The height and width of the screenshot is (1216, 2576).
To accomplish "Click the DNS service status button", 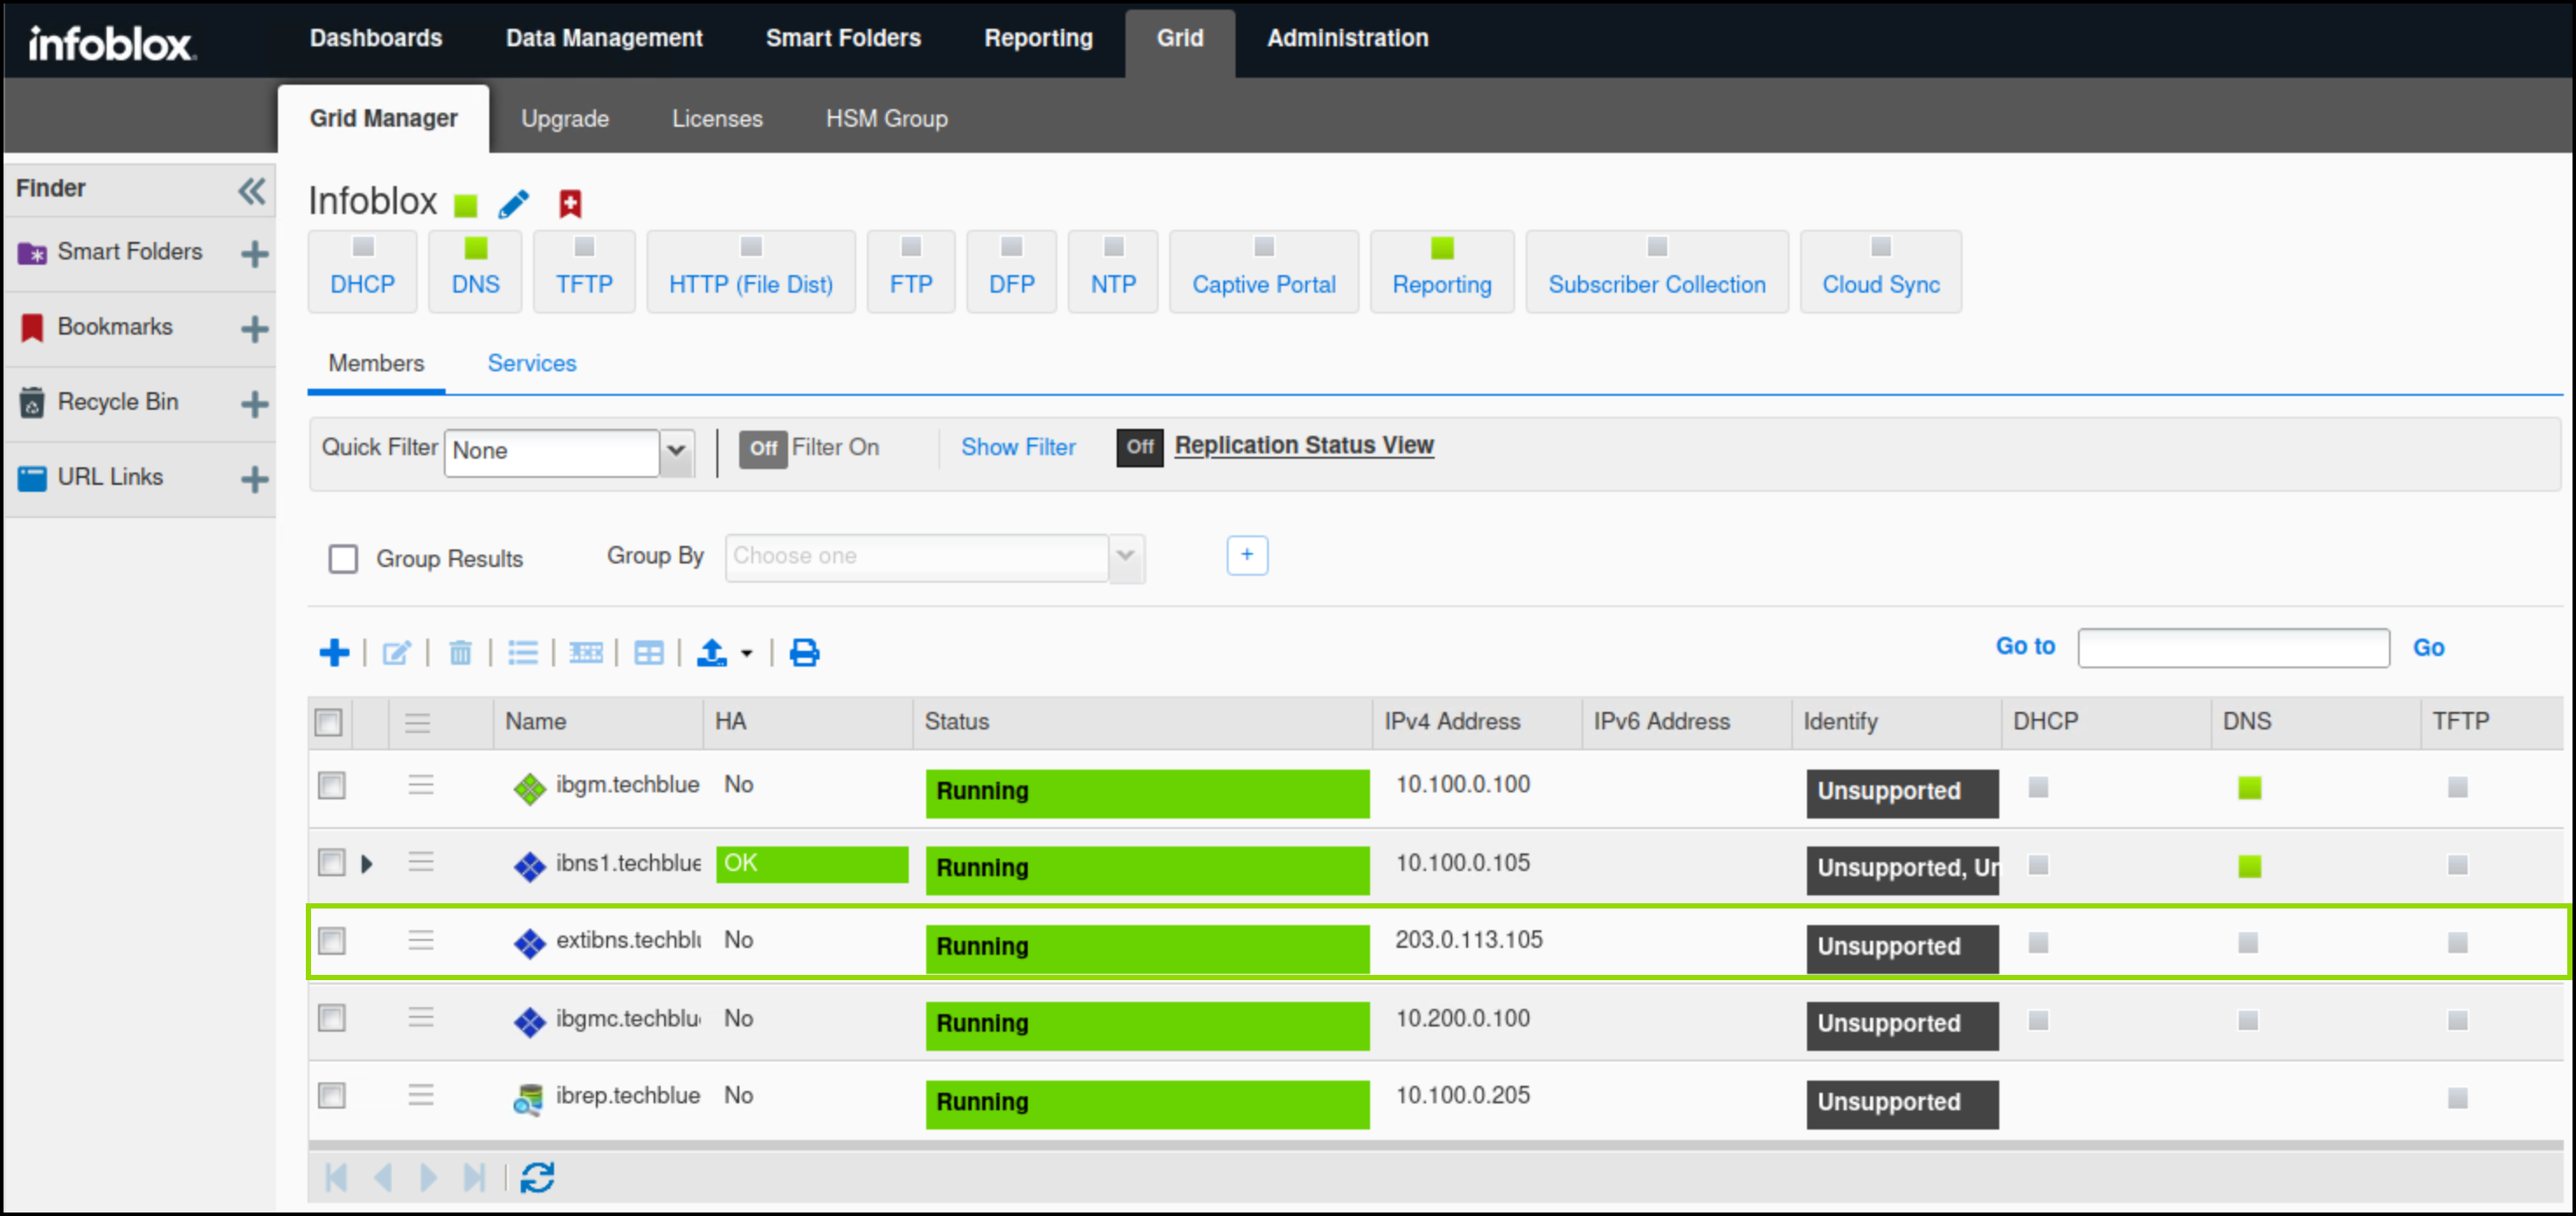I will click(x=475, y=271).
